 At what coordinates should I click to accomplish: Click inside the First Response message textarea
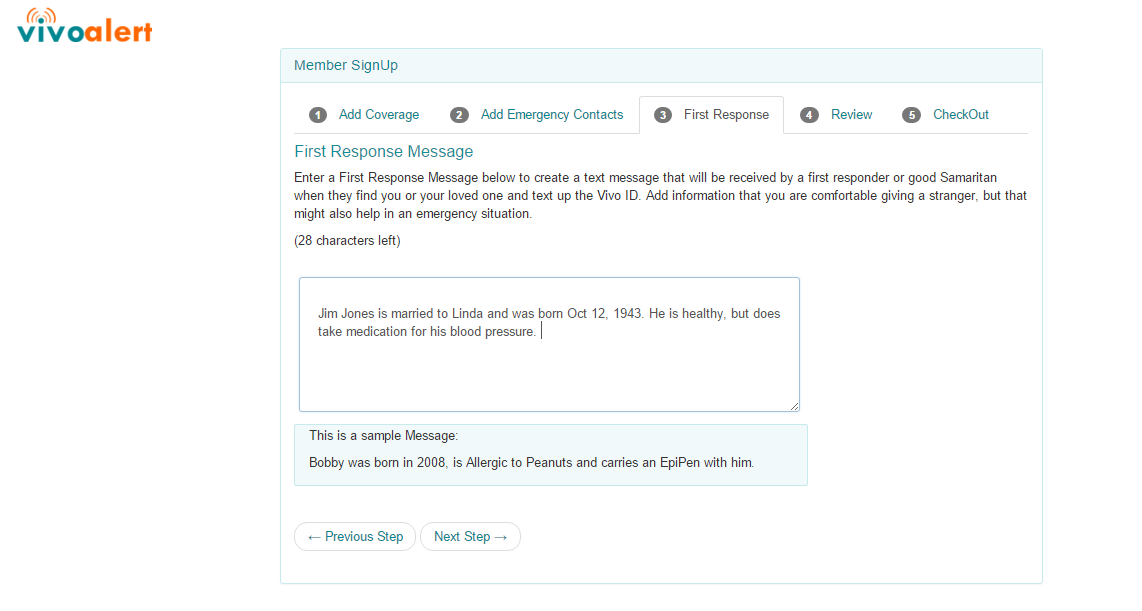click(x=549, y=344)
